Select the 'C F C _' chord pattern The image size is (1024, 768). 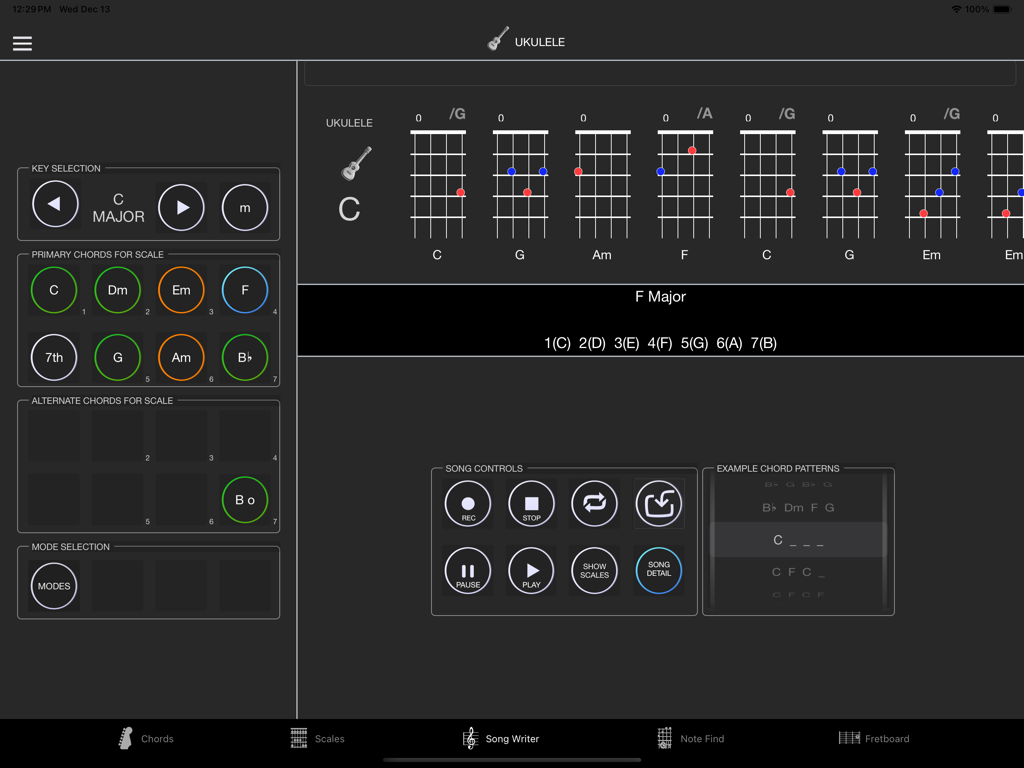coord(798,573)
